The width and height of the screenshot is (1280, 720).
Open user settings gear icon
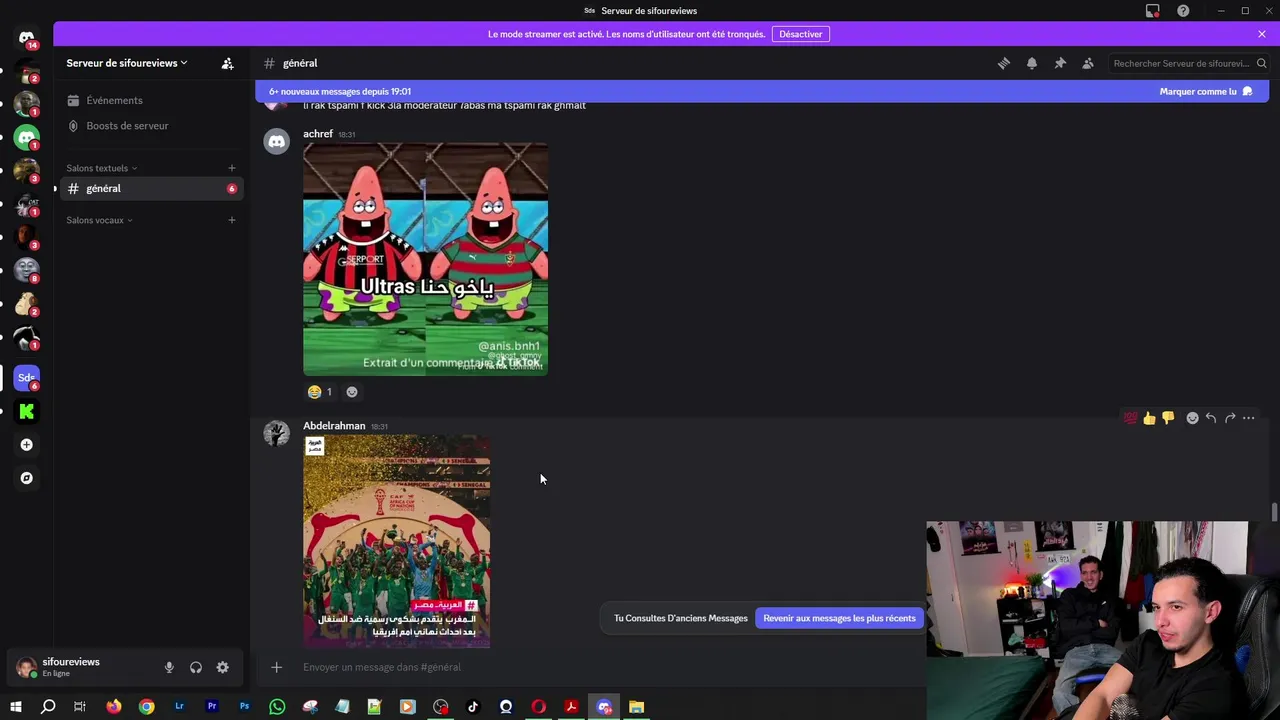[223, 667]
